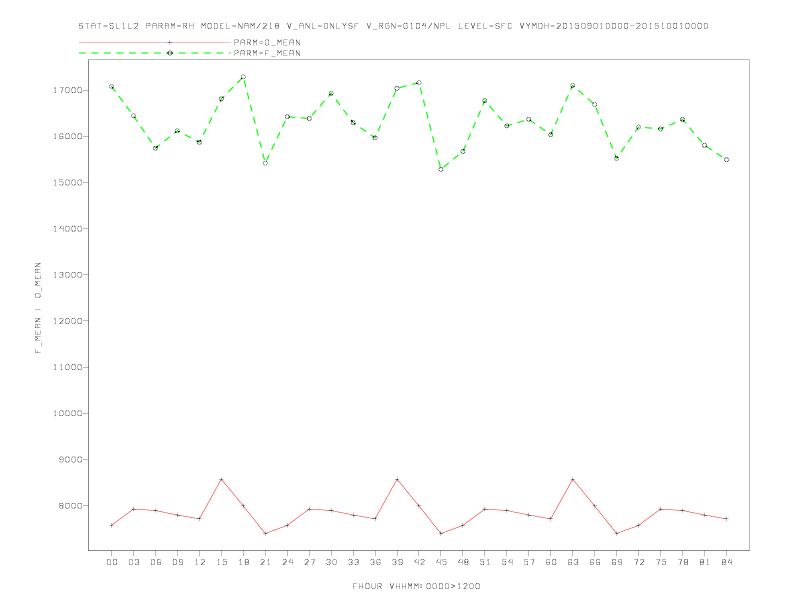
Task: Click the 30 forecast hour tick label
Action: tap(331, 562)
